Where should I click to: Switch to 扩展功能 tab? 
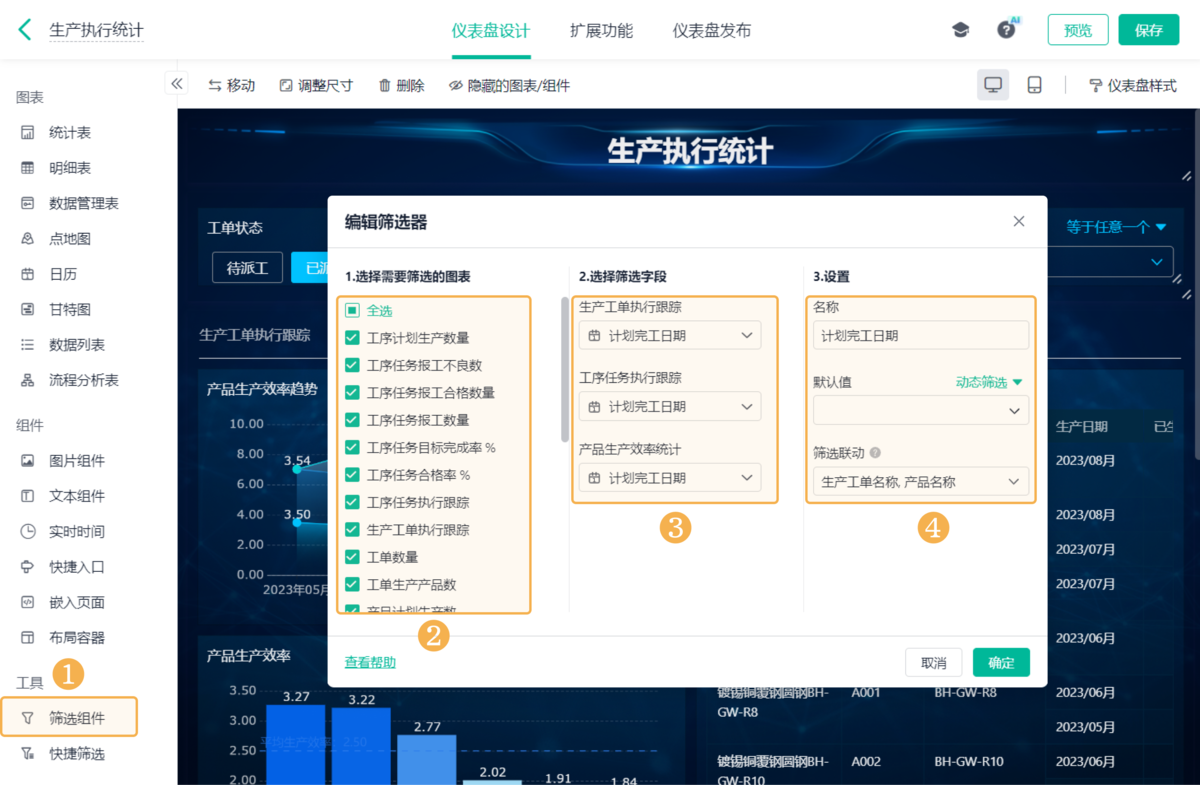point(601,31)
